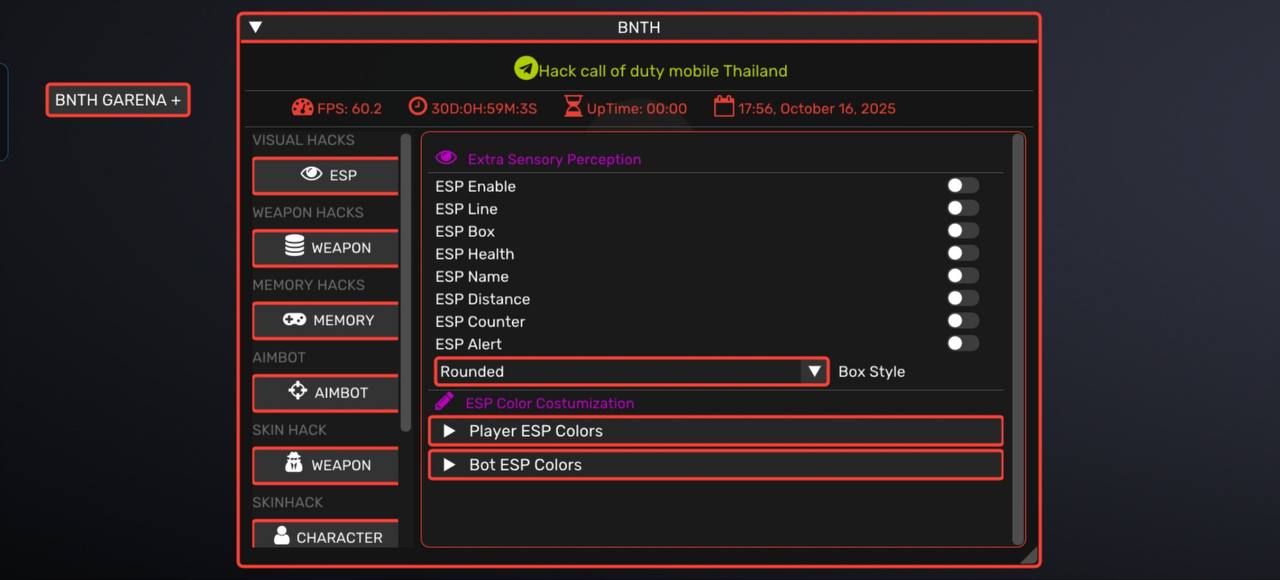
Task: Expand the Player ESP Colors section
Action: pyautogui.click(x=715, y=431)
